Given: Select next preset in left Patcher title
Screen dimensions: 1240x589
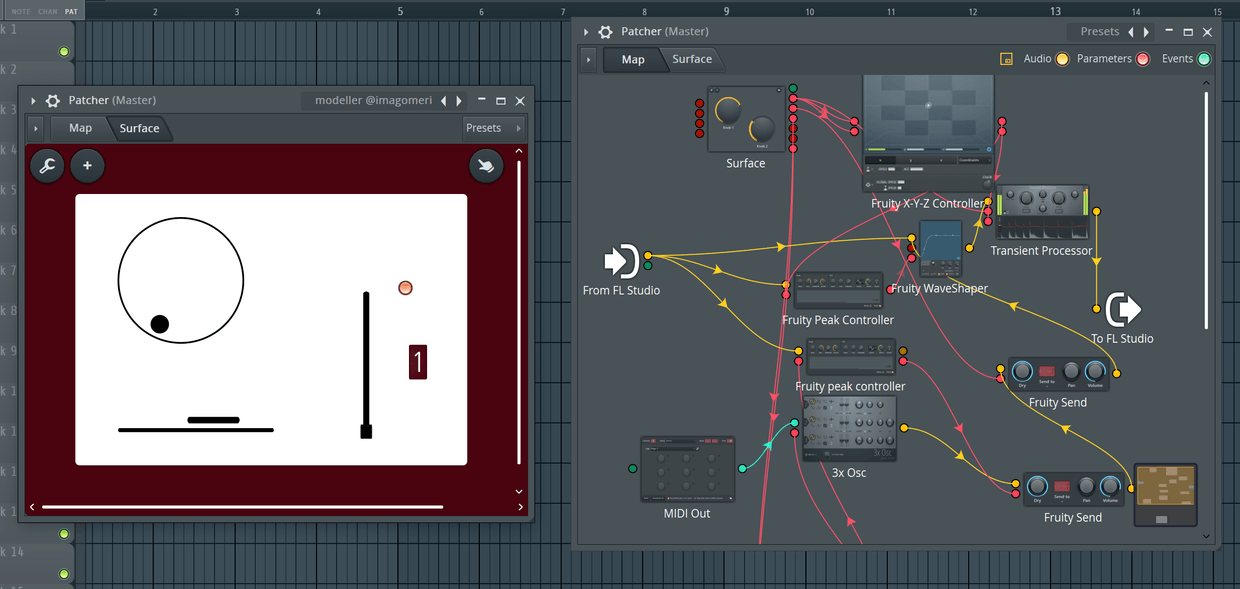Looking at the screenshot, I should [459, 101].
